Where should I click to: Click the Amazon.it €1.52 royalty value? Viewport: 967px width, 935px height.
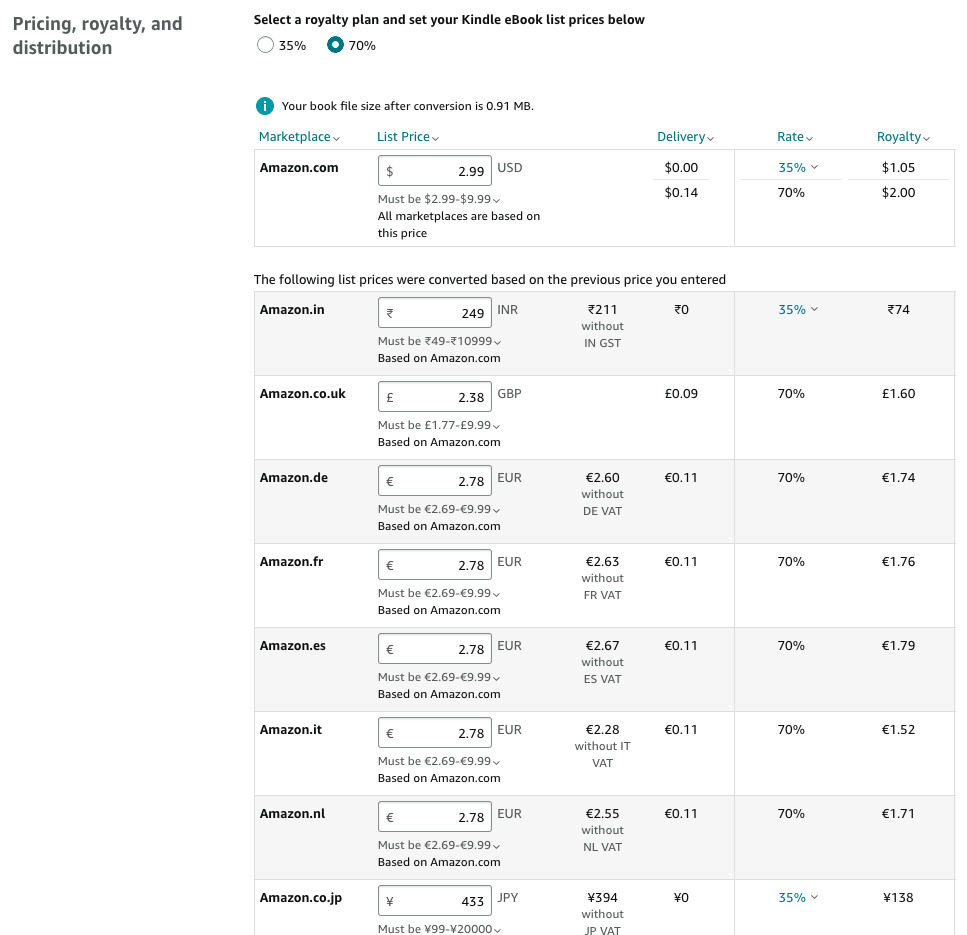[x=899, y=729]
